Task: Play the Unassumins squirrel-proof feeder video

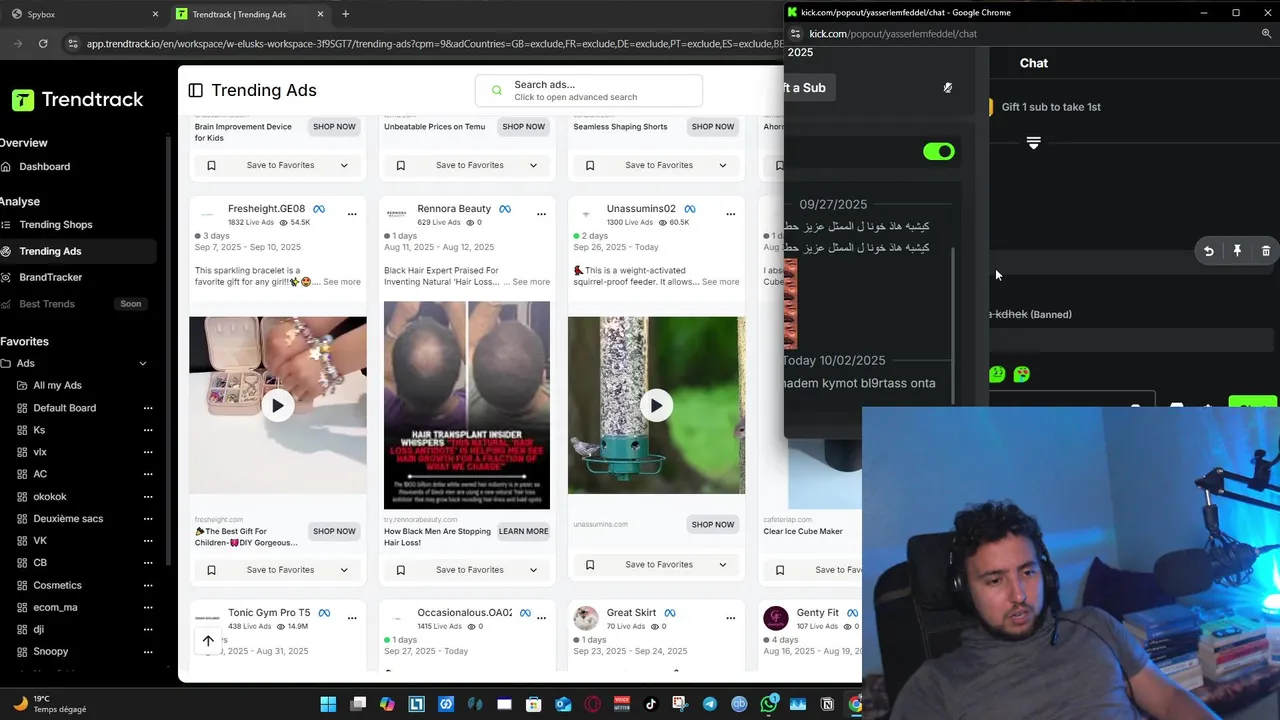Action: 656,405
